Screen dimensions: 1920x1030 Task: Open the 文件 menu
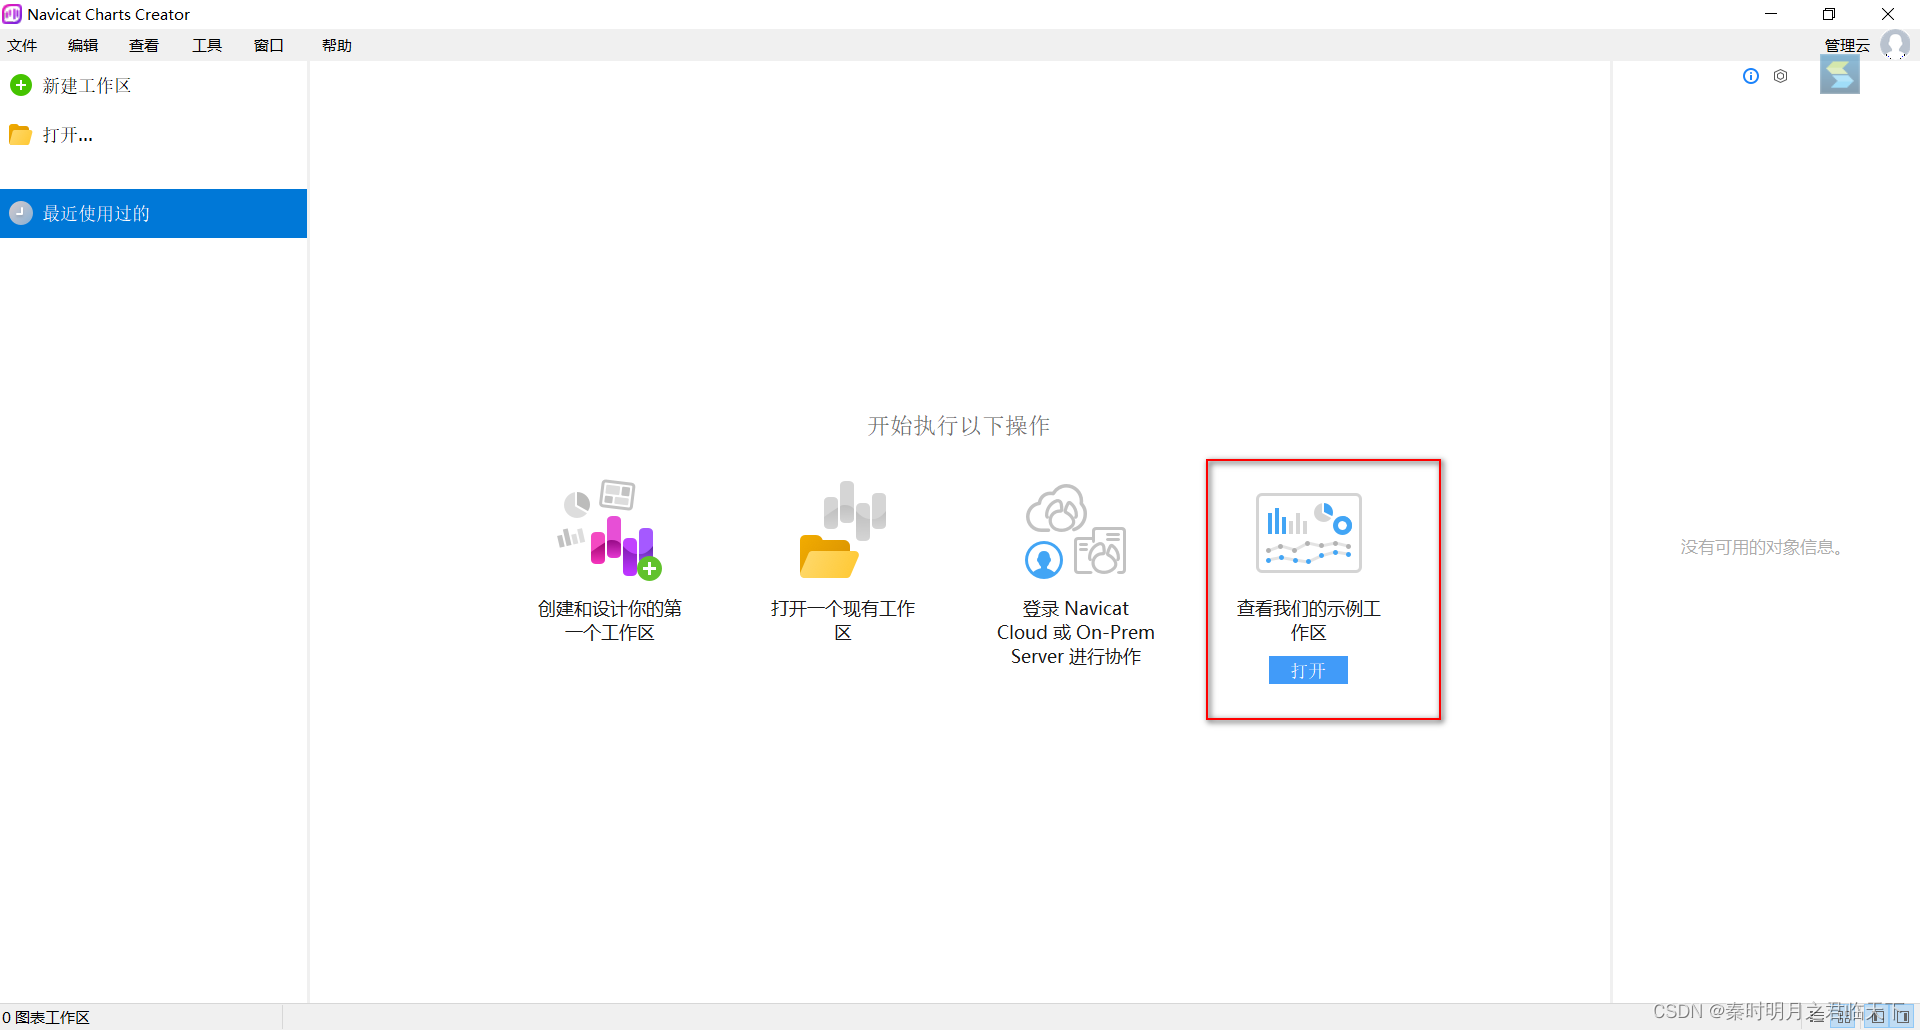[x=22, y=45]
